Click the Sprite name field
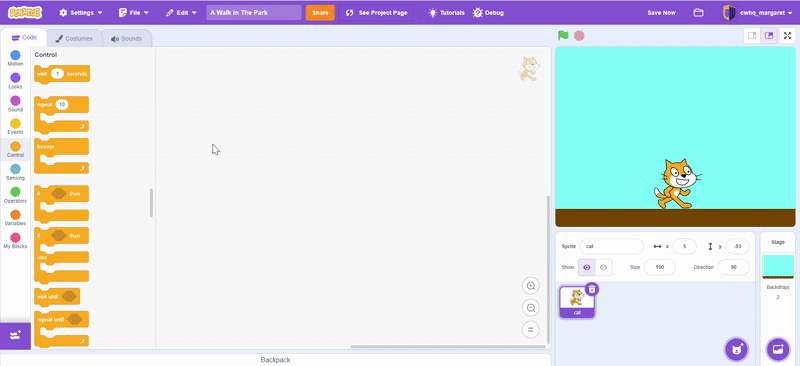Screen dimensions: 800x366 pos(611,246)
